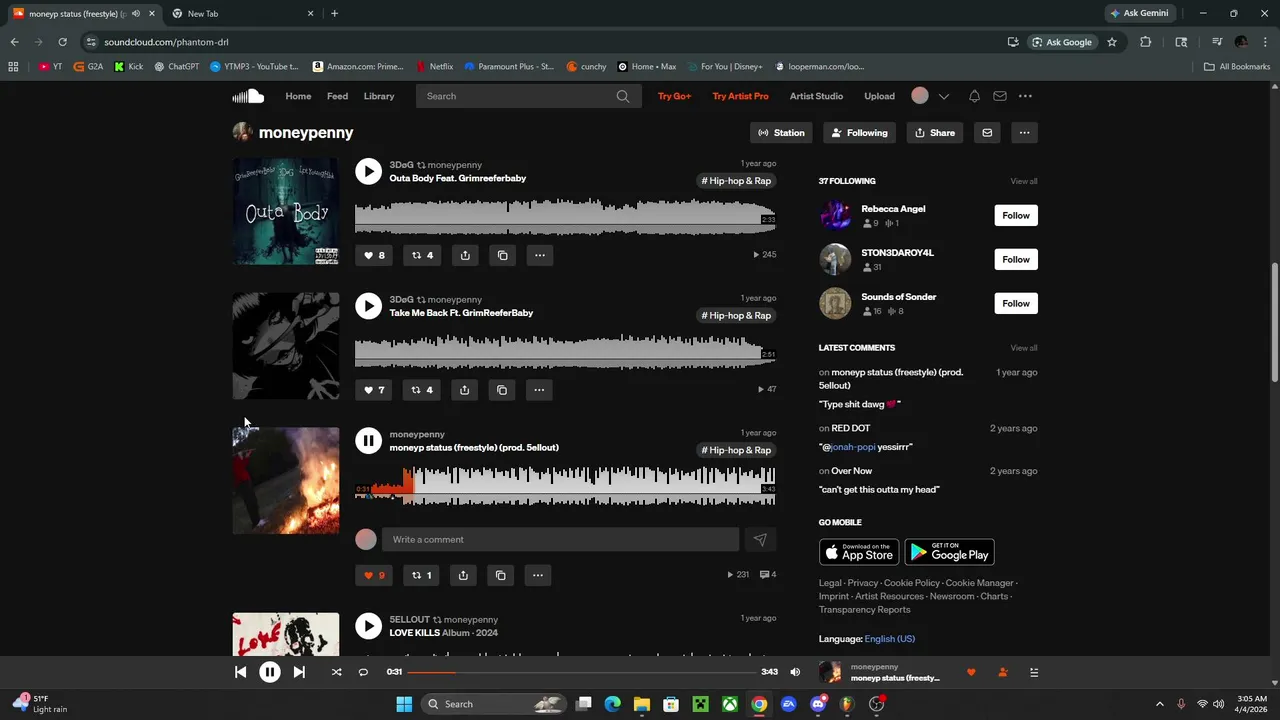Image resolution: width=1280 pixels, height=720 pixels.
Task: Share the Outa Body track
Action: 465,255
